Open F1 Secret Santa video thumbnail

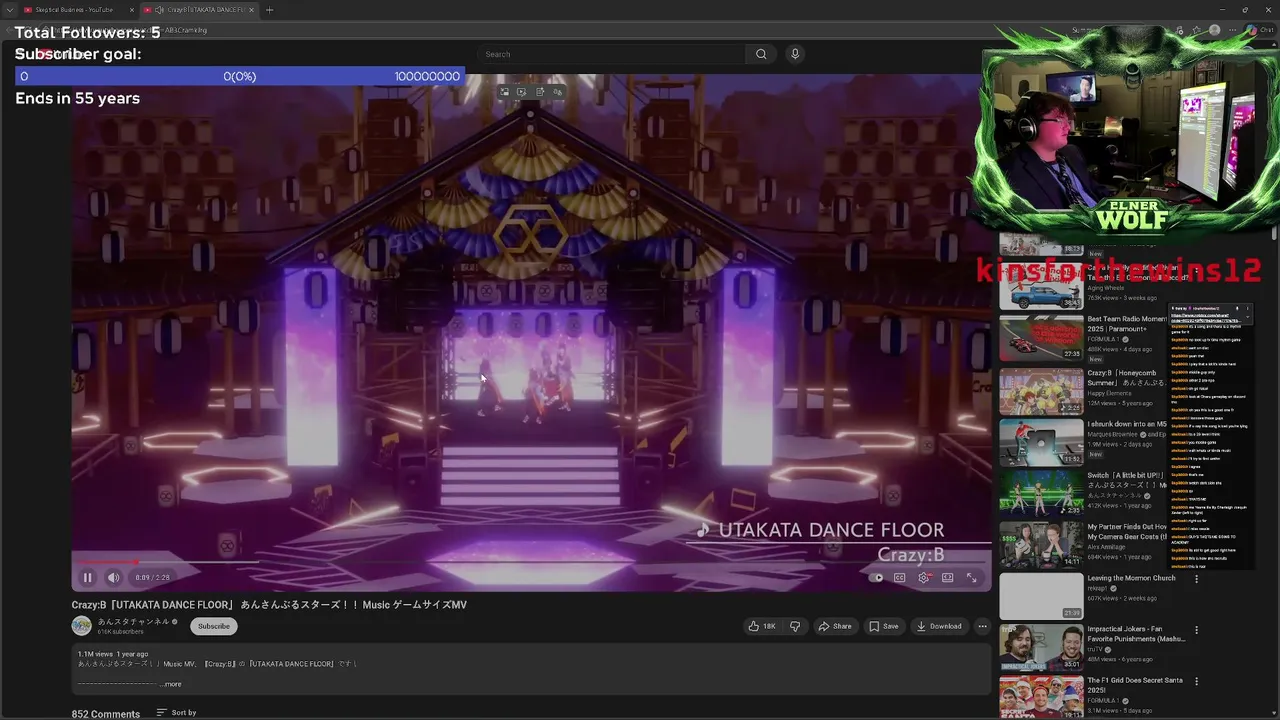(x=1041, y=698)
